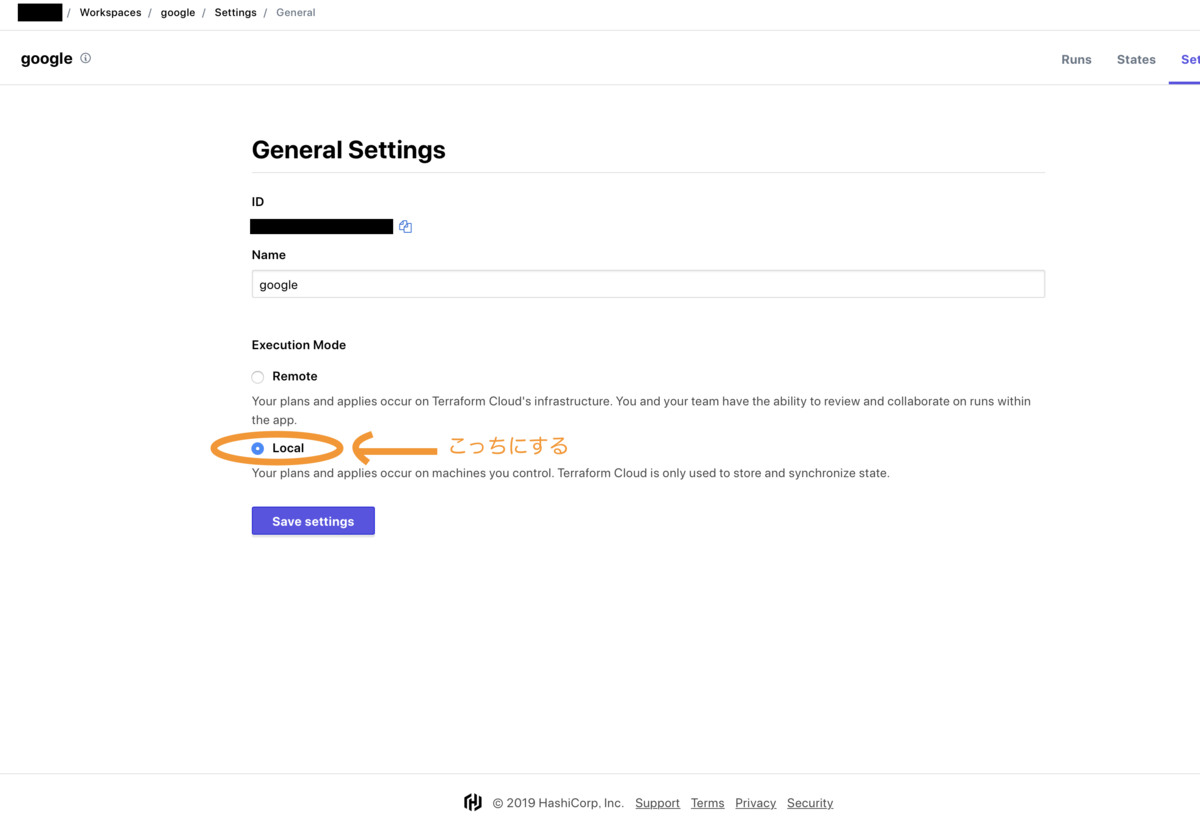
Task: Open Terms link in footer
Action: (x=707, y=803)
